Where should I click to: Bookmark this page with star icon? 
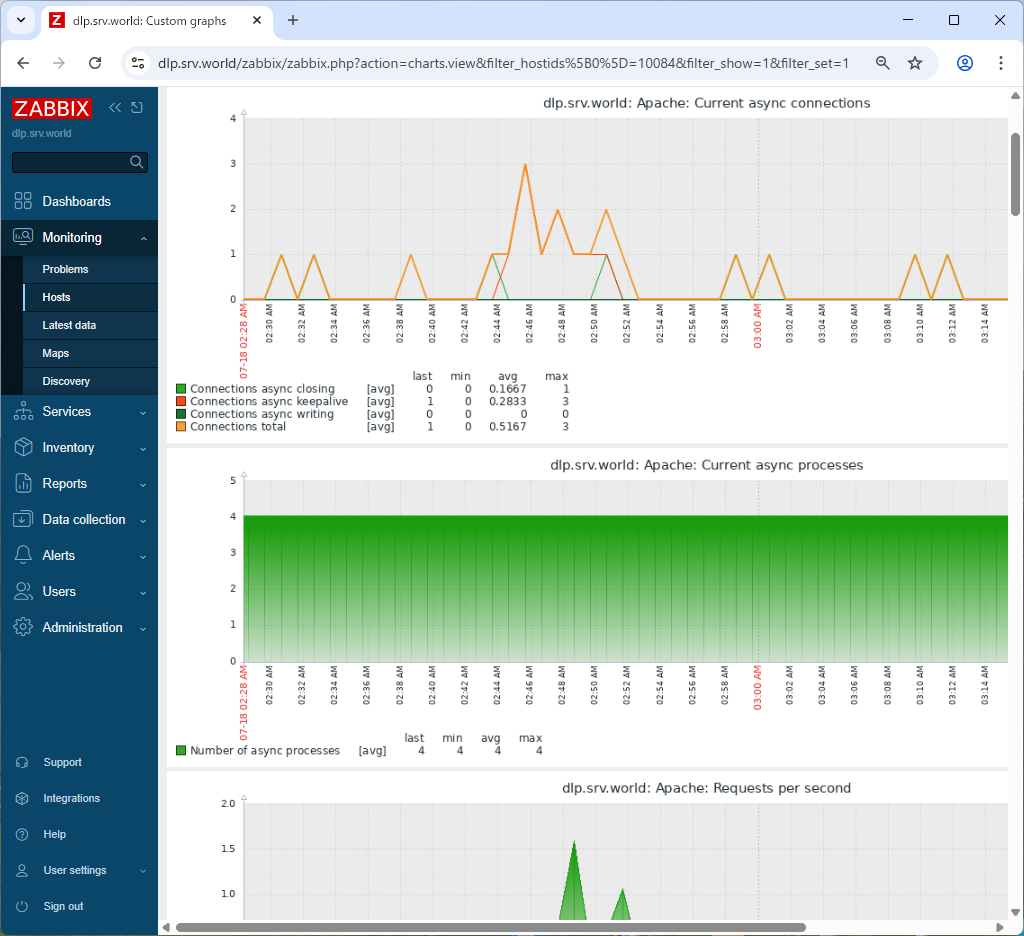pyautogui.click(x=915, y=63)
